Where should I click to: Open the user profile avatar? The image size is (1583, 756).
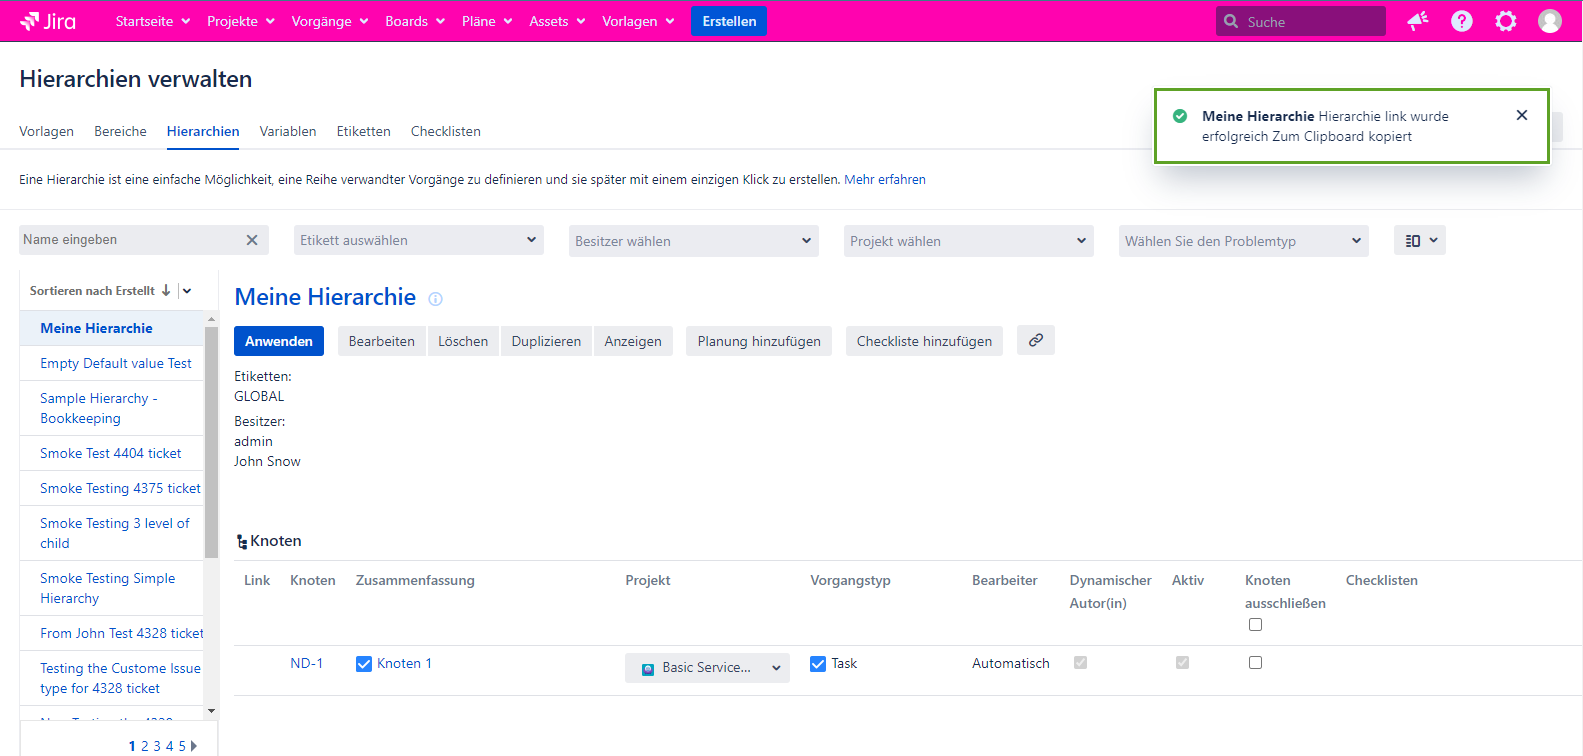point(1550,21)
